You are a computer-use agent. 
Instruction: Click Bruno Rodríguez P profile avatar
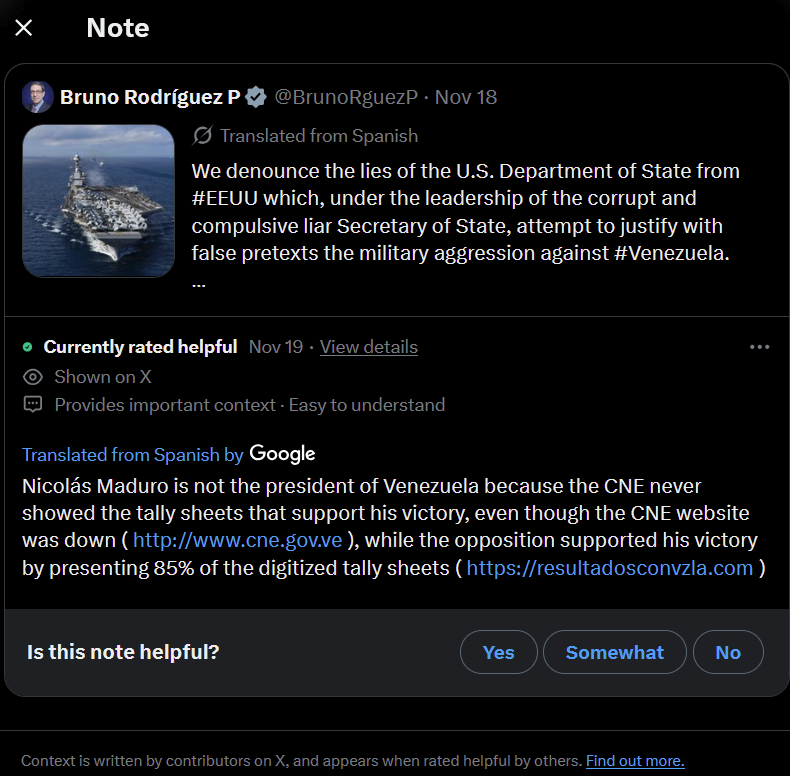tap(38, 97)
